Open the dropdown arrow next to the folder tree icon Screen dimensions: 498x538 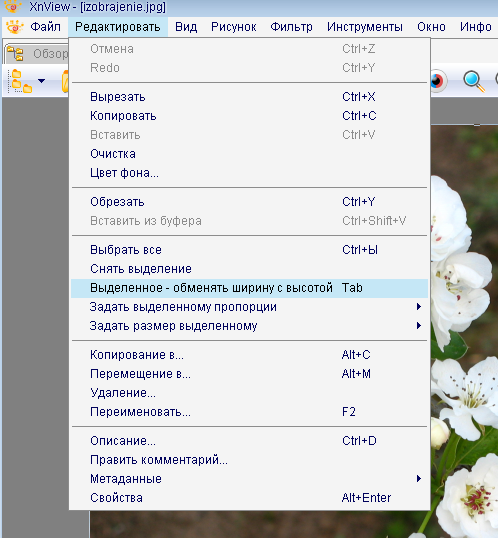click(42, 81)
